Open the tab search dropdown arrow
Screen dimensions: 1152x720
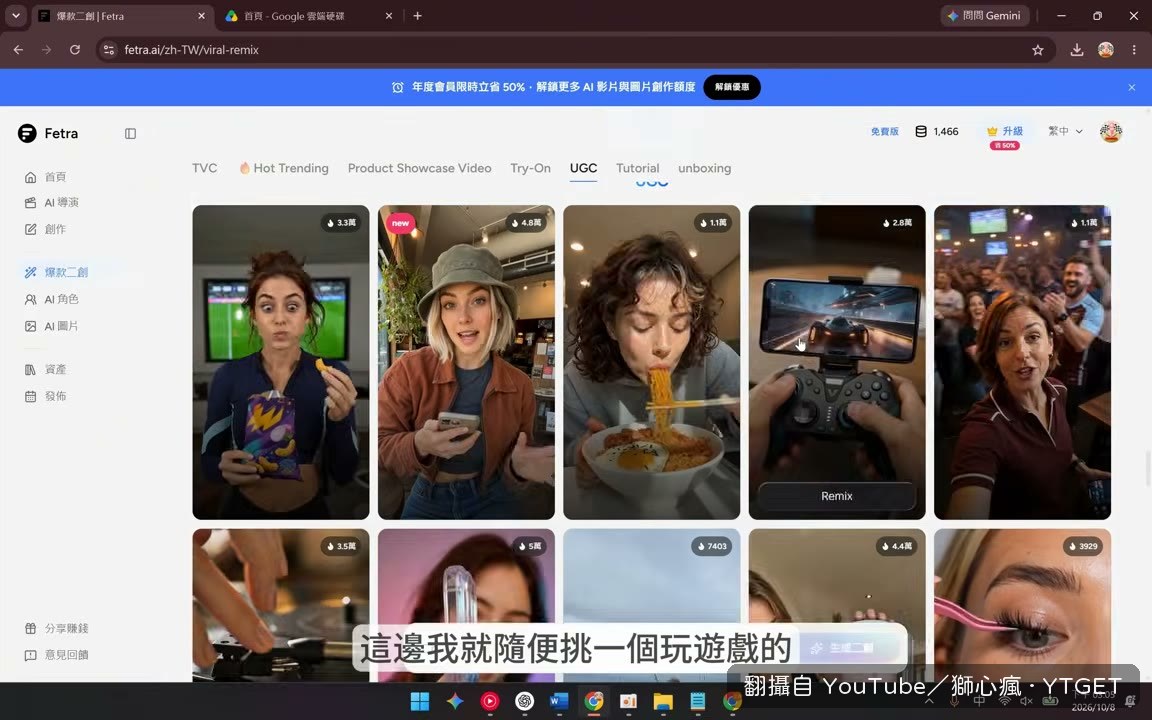tap(15, 15)
